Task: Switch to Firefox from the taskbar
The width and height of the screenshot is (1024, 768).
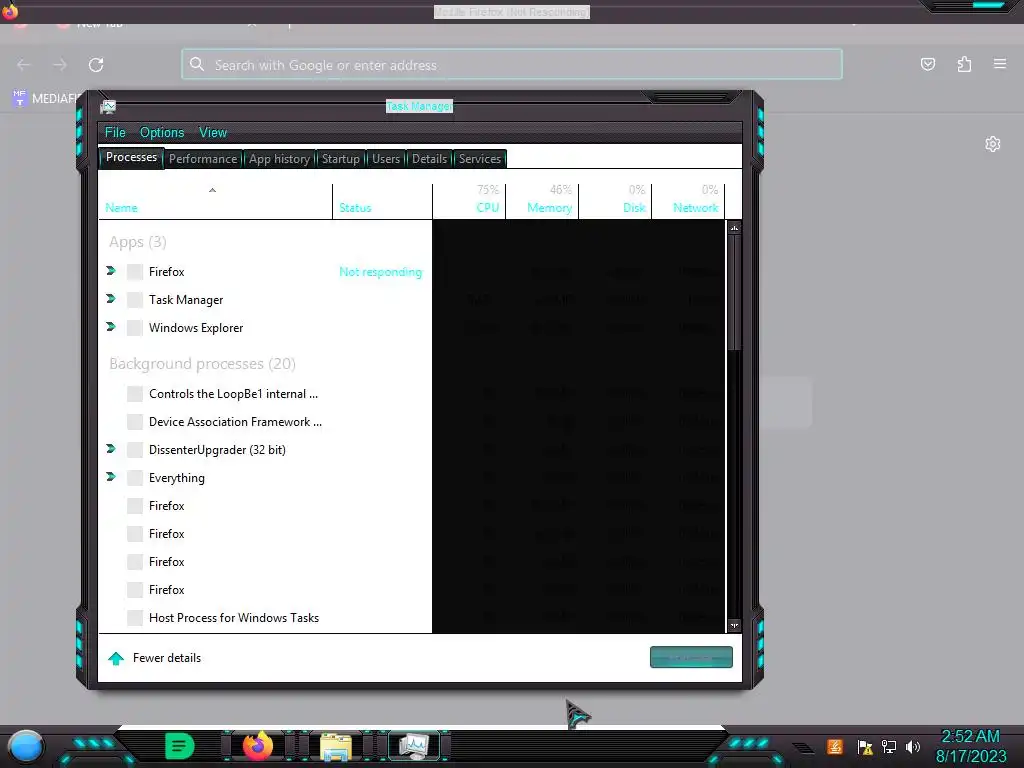Action: pos(258,746)
